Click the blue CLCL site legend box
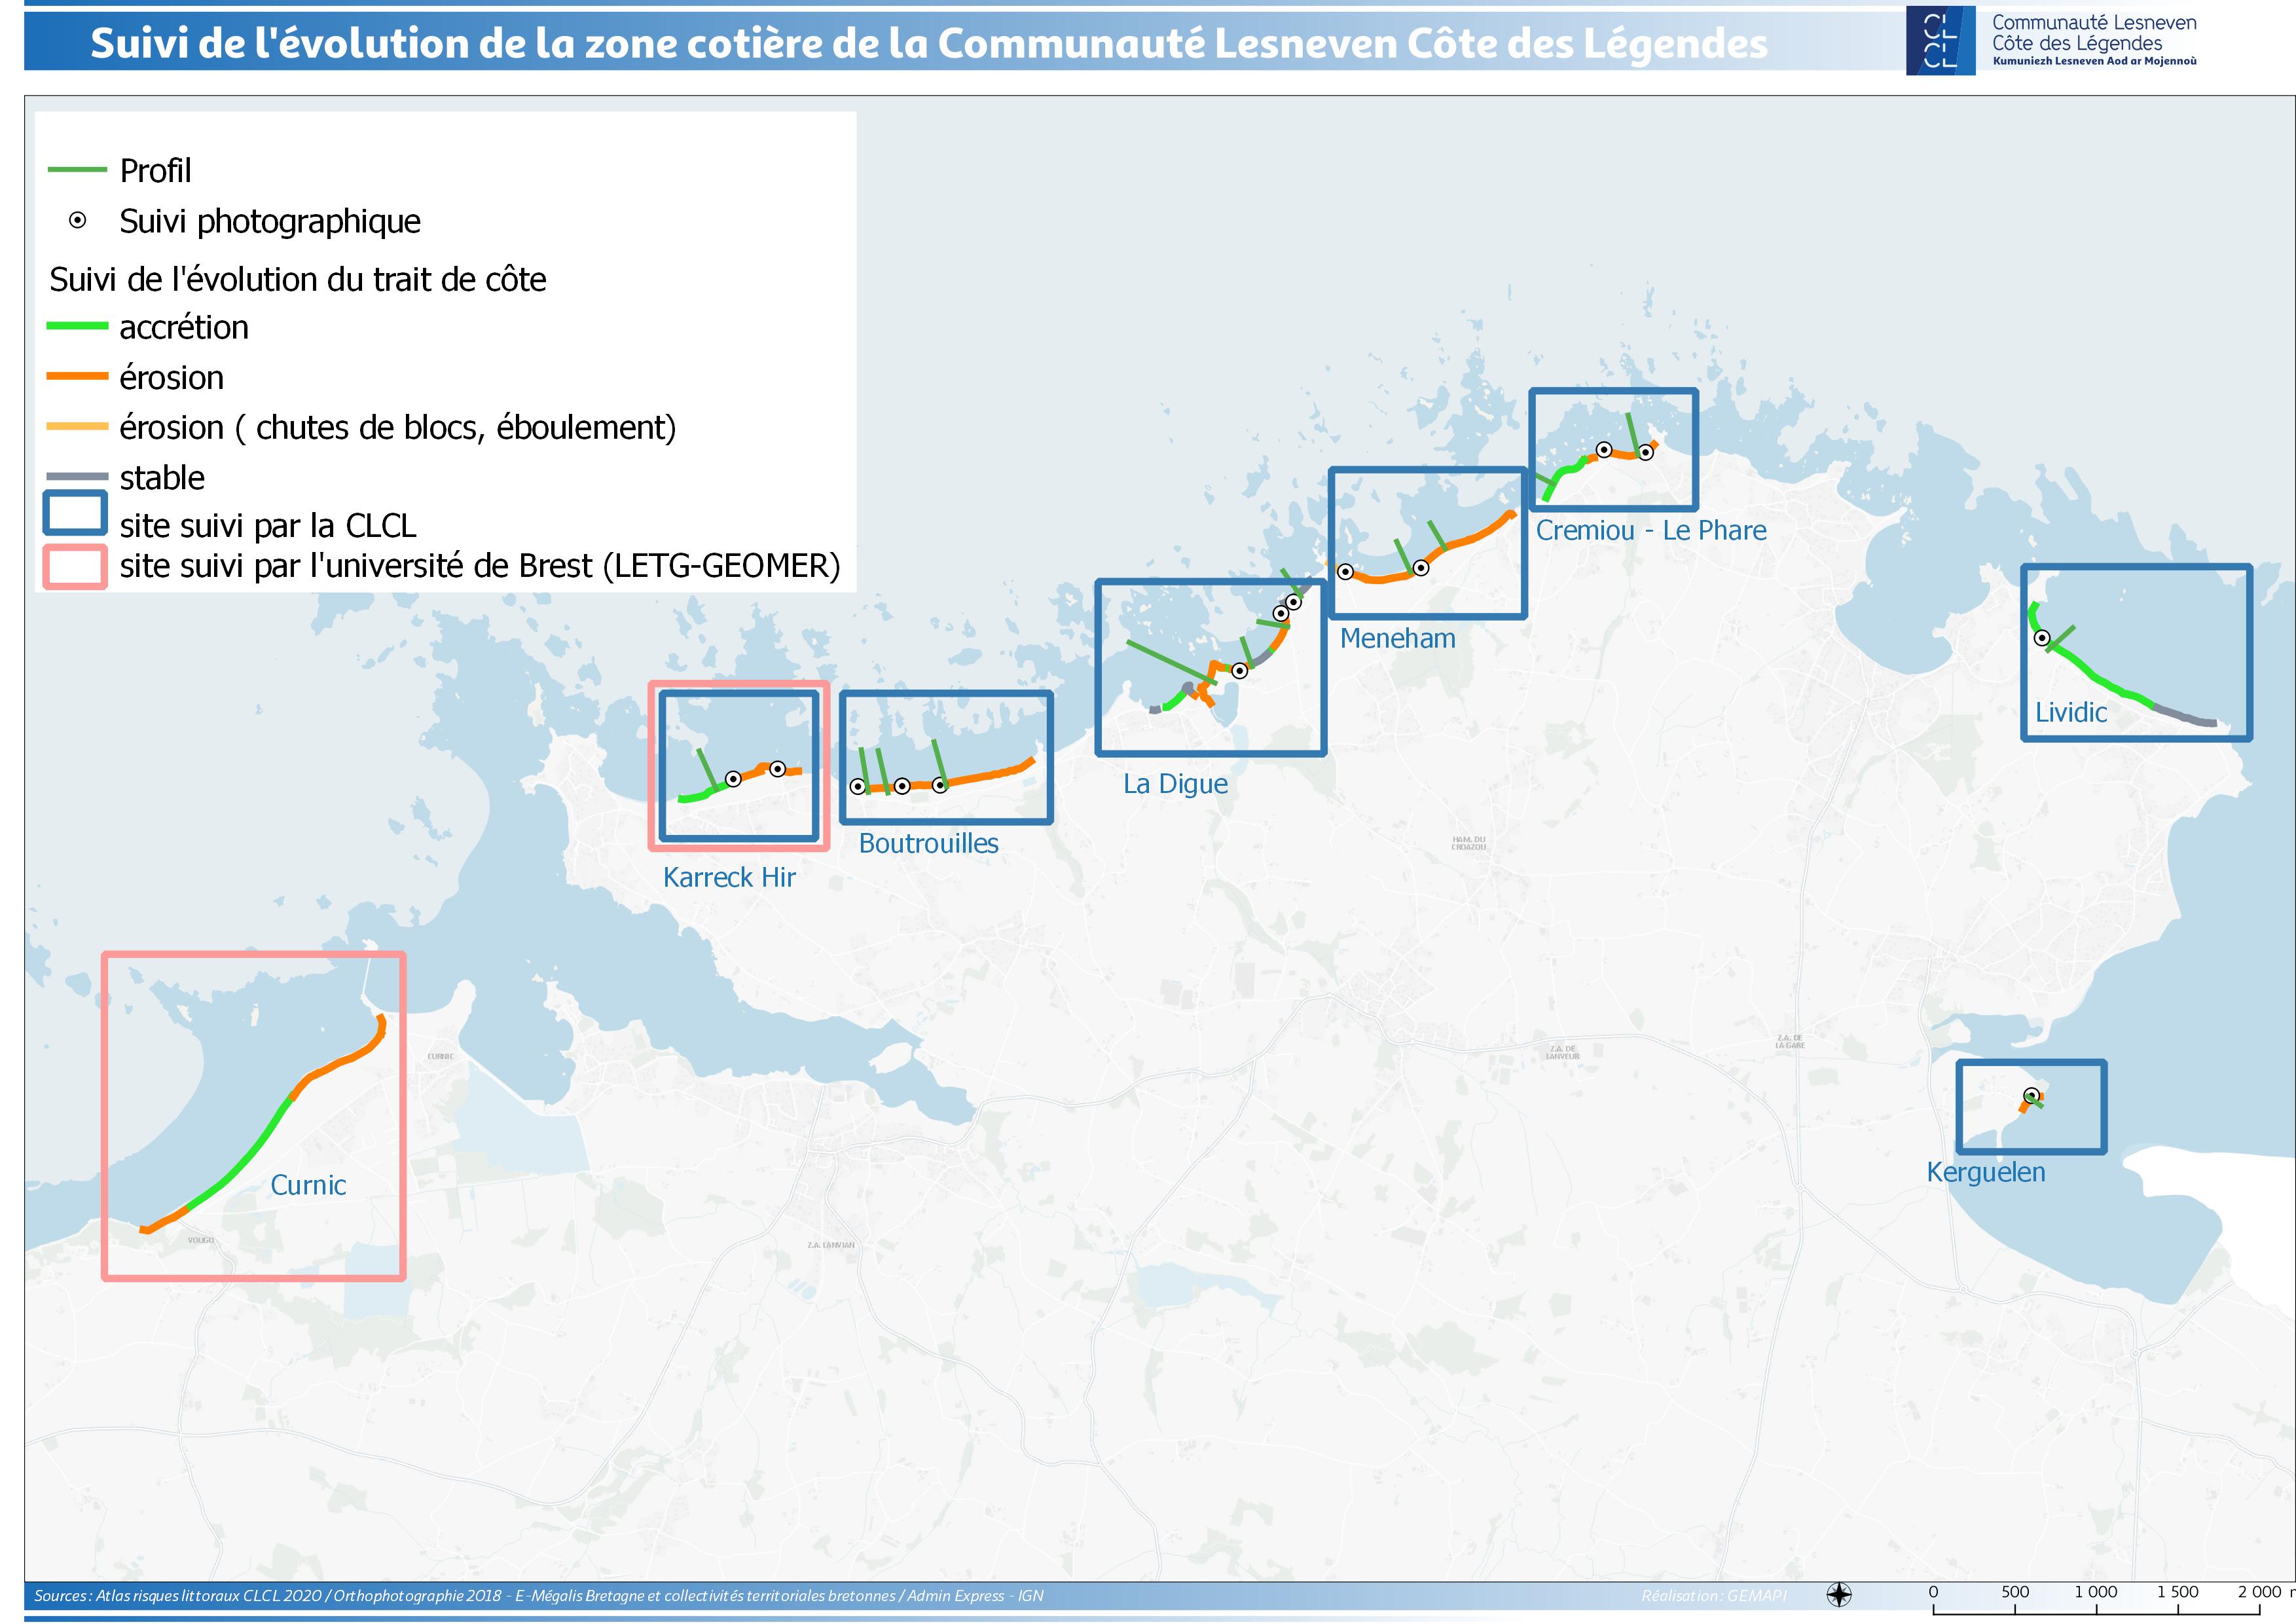The image size is (2296, 1624). coord(75,514)
